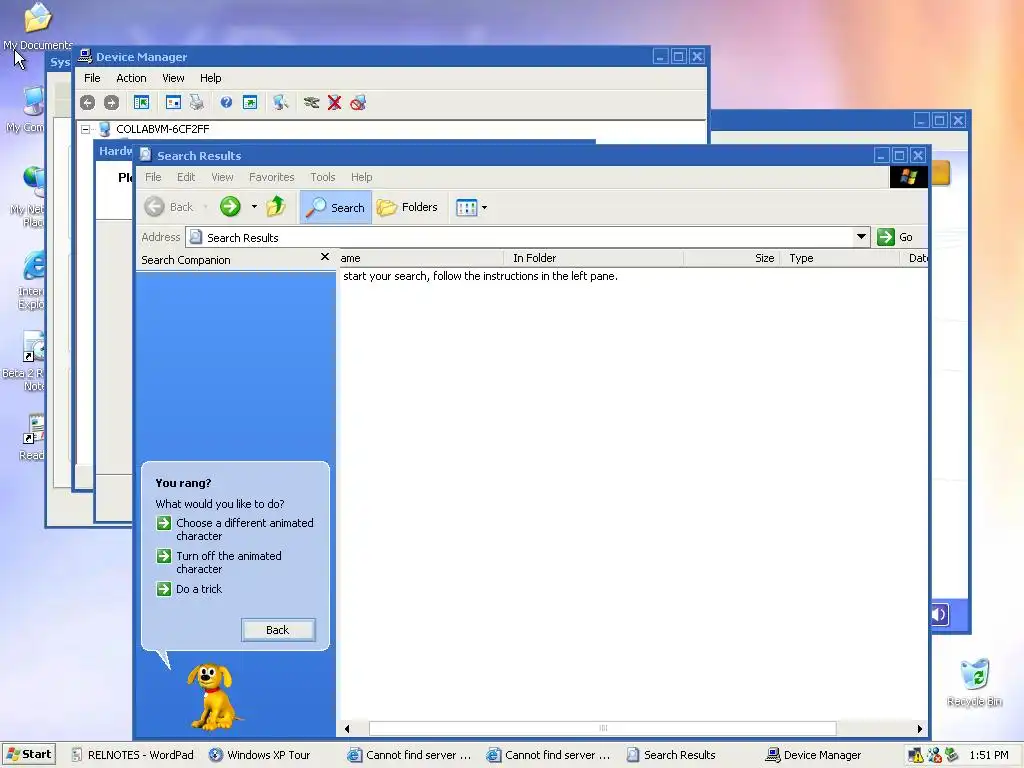Open the Forward history dropdown arrow
The height and width of the screenshot is (768, 1024).
[x=254, y=207]
